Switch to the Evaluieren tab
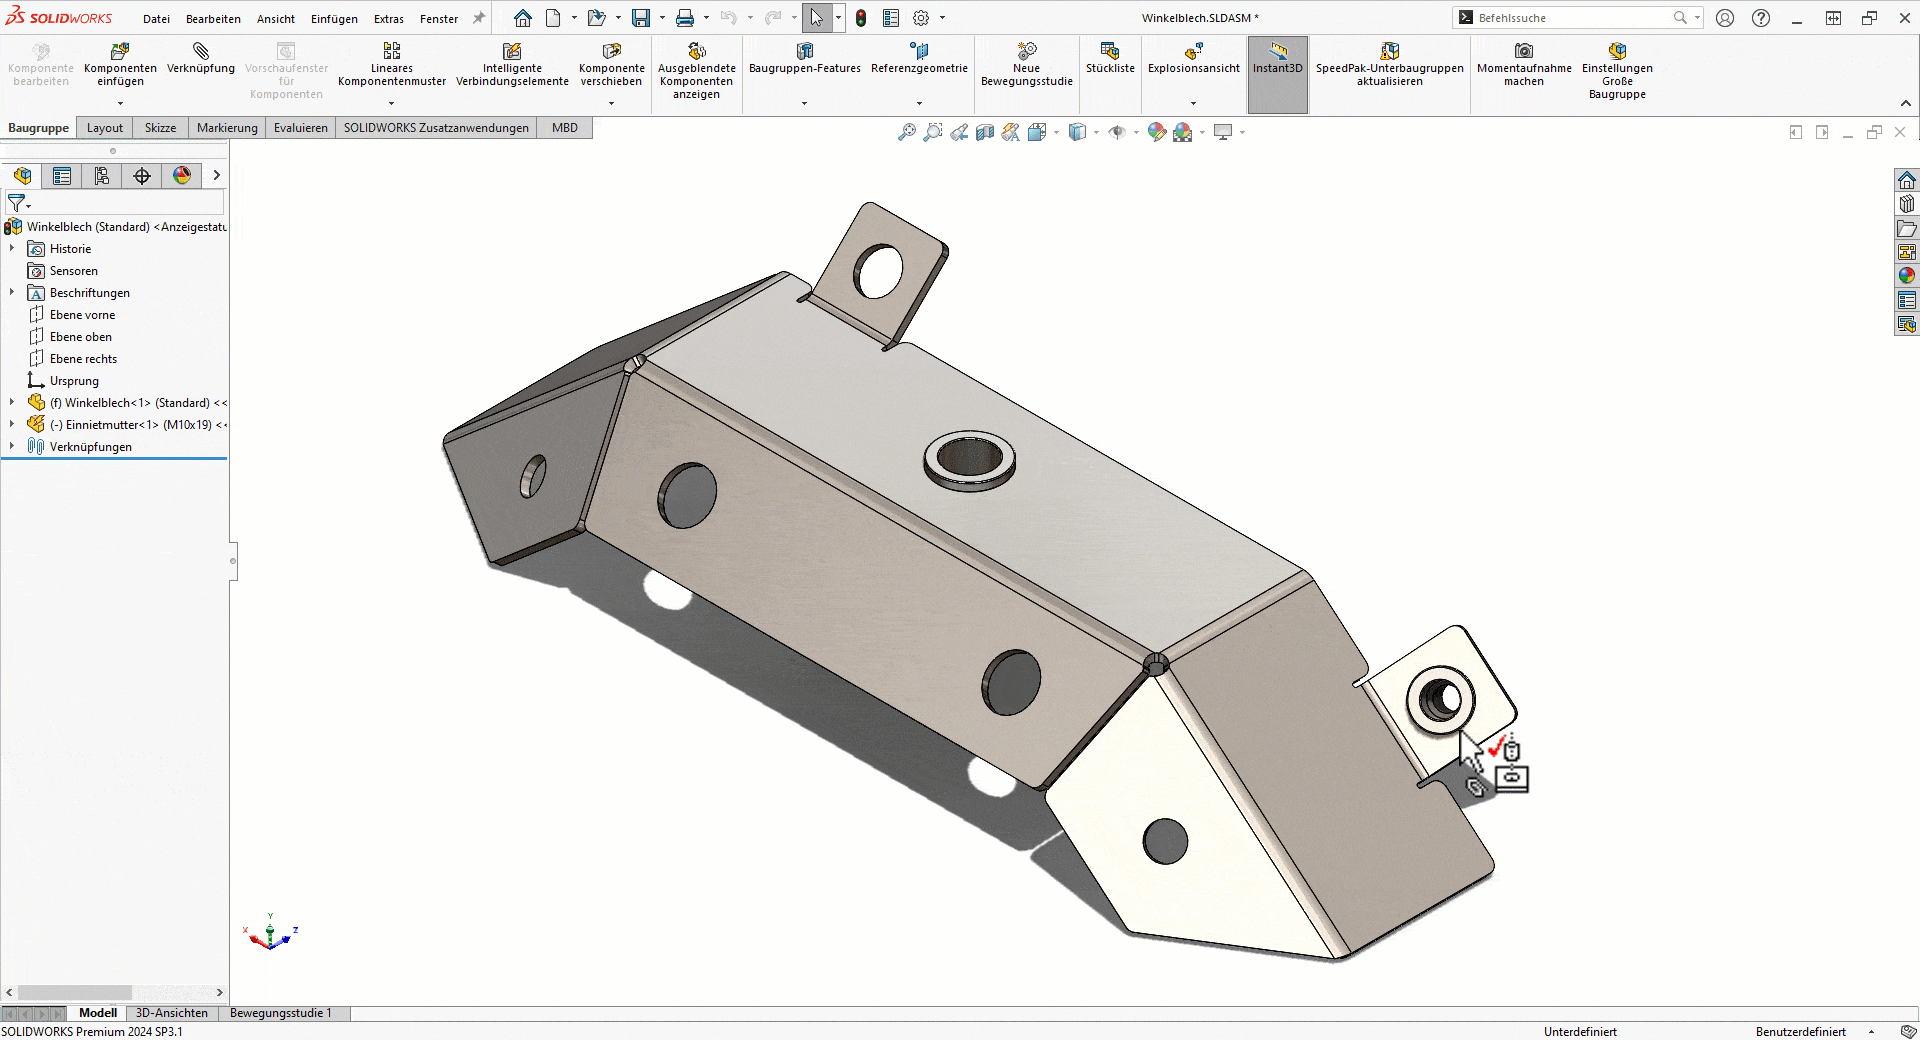Viewport: 1920px width, 1040px height. [x=300, y=128]
